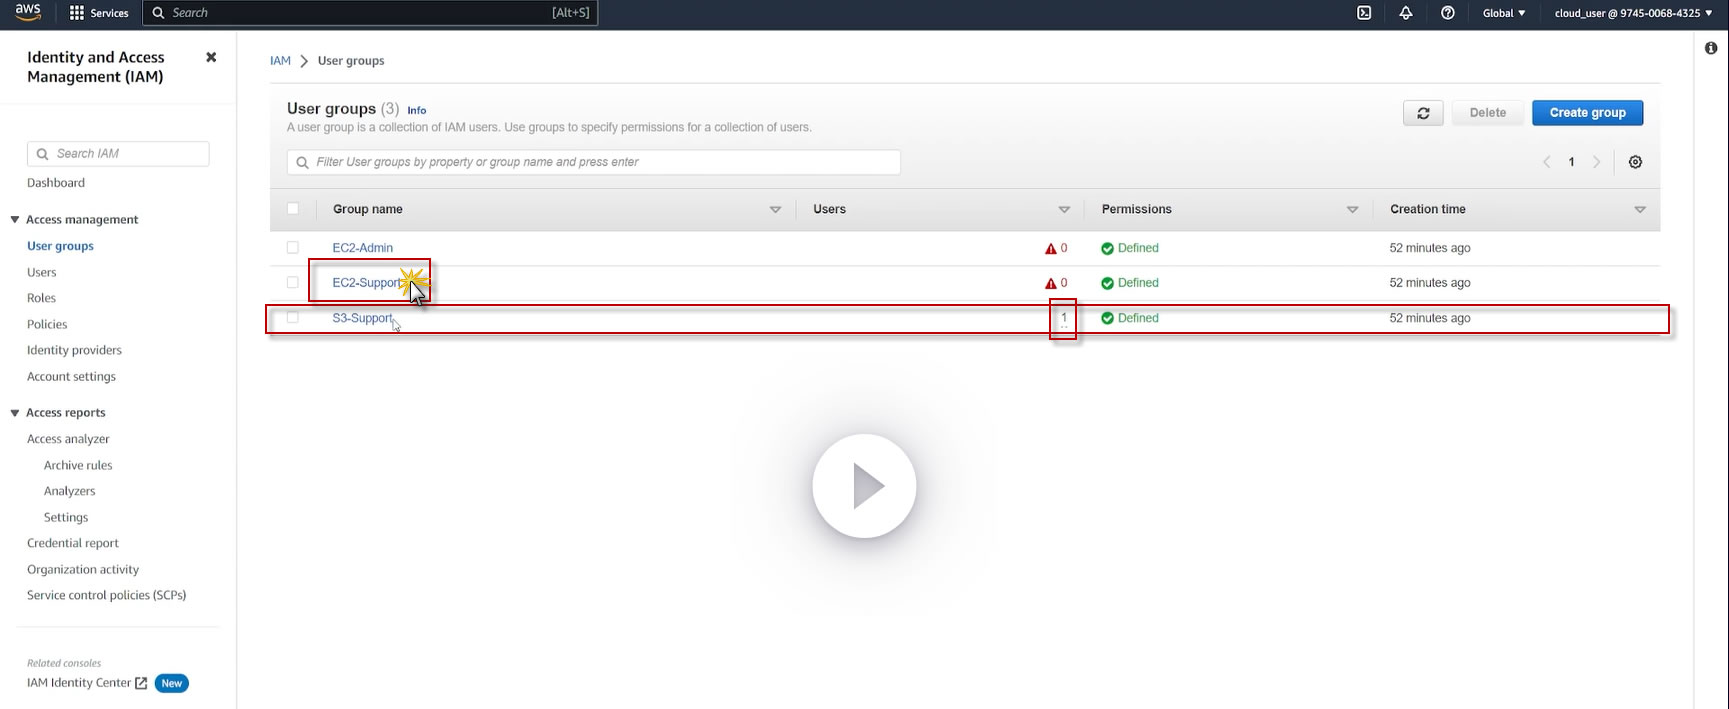Open Service control policies (SCPs)

pos(107,595)
